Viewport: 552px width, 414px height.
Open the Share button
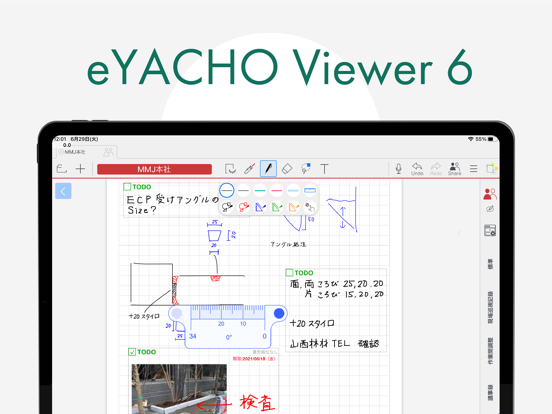454,169
